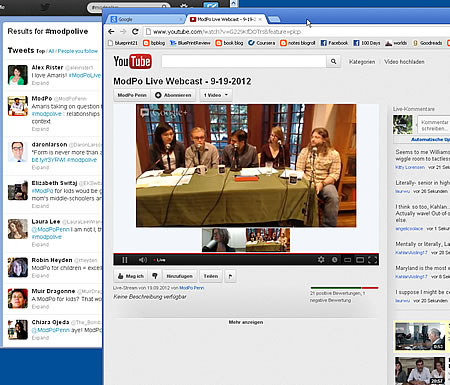Click Video hochladen

point(404,62)
